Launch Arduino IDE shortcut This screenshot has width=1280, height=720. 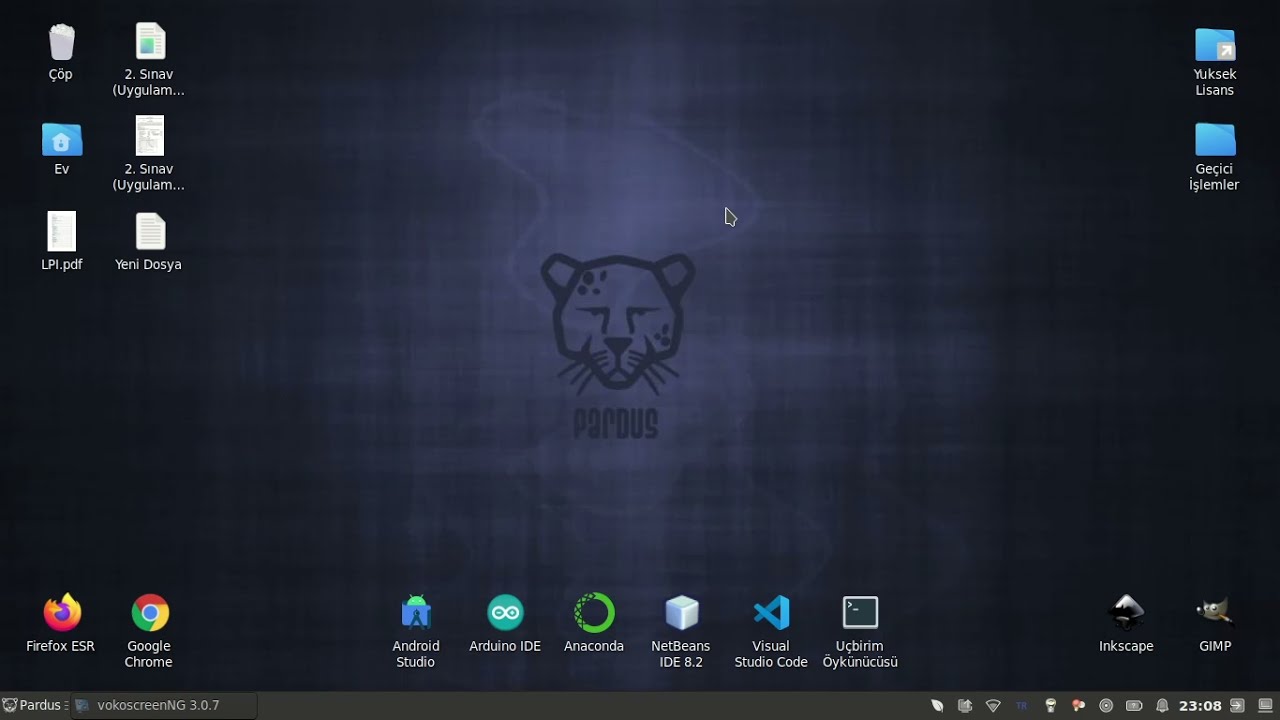coord(505,624)
